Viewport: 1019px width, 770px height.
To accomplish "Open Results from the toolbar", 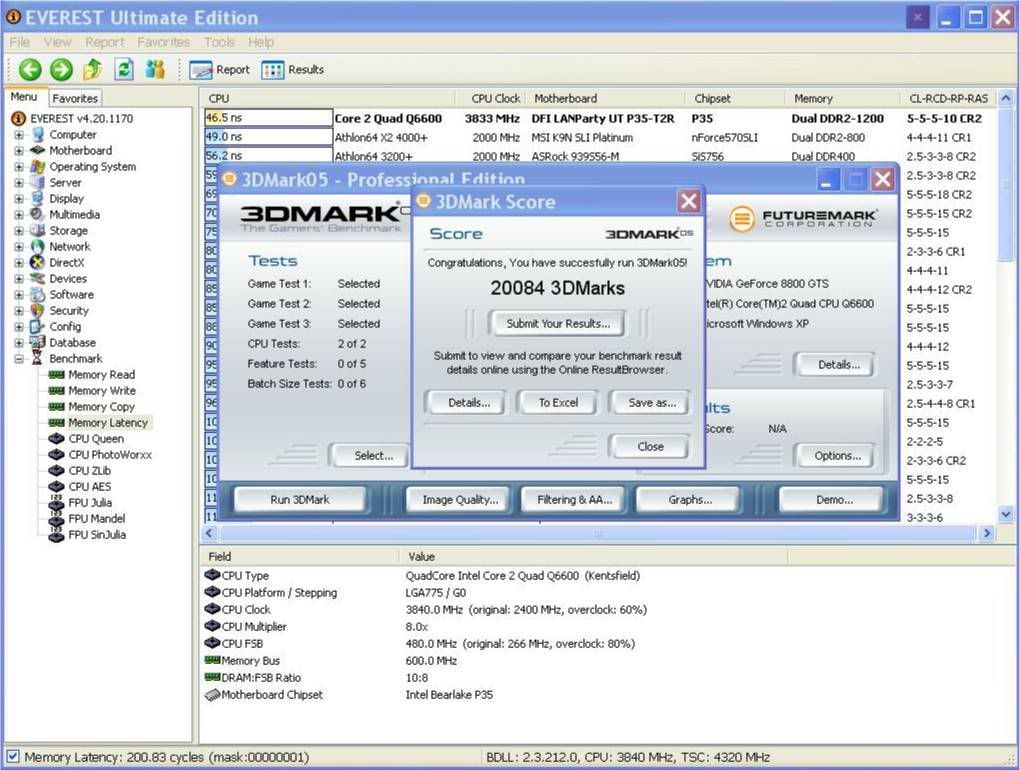I will [292, 70].
